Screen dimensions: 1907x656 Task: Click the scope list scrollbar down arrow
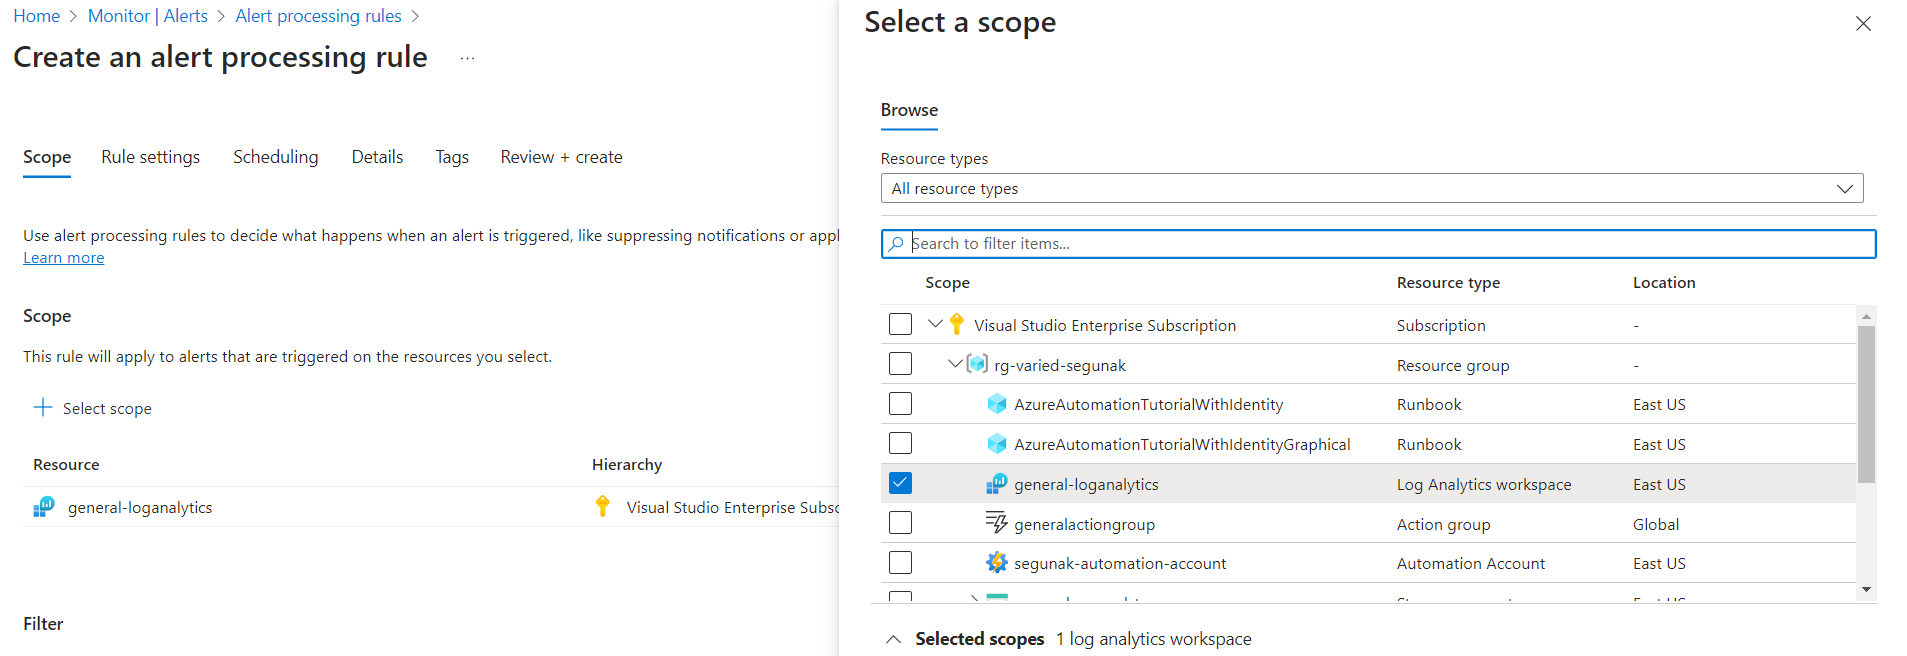coord(1866,590)
